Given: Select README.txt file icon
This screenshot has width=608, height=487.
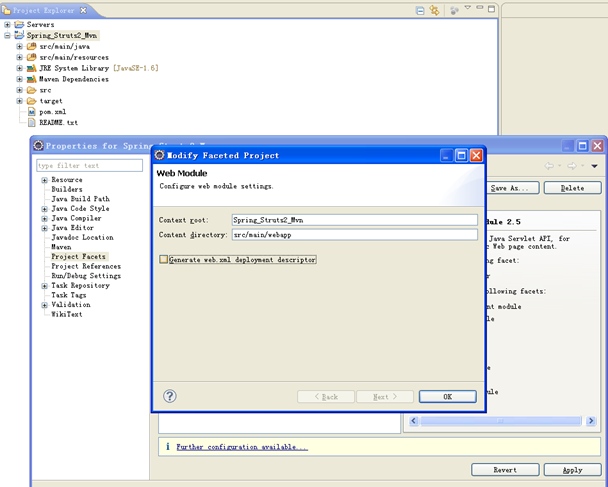Looking at the screenshot, I should click(32, 123).
